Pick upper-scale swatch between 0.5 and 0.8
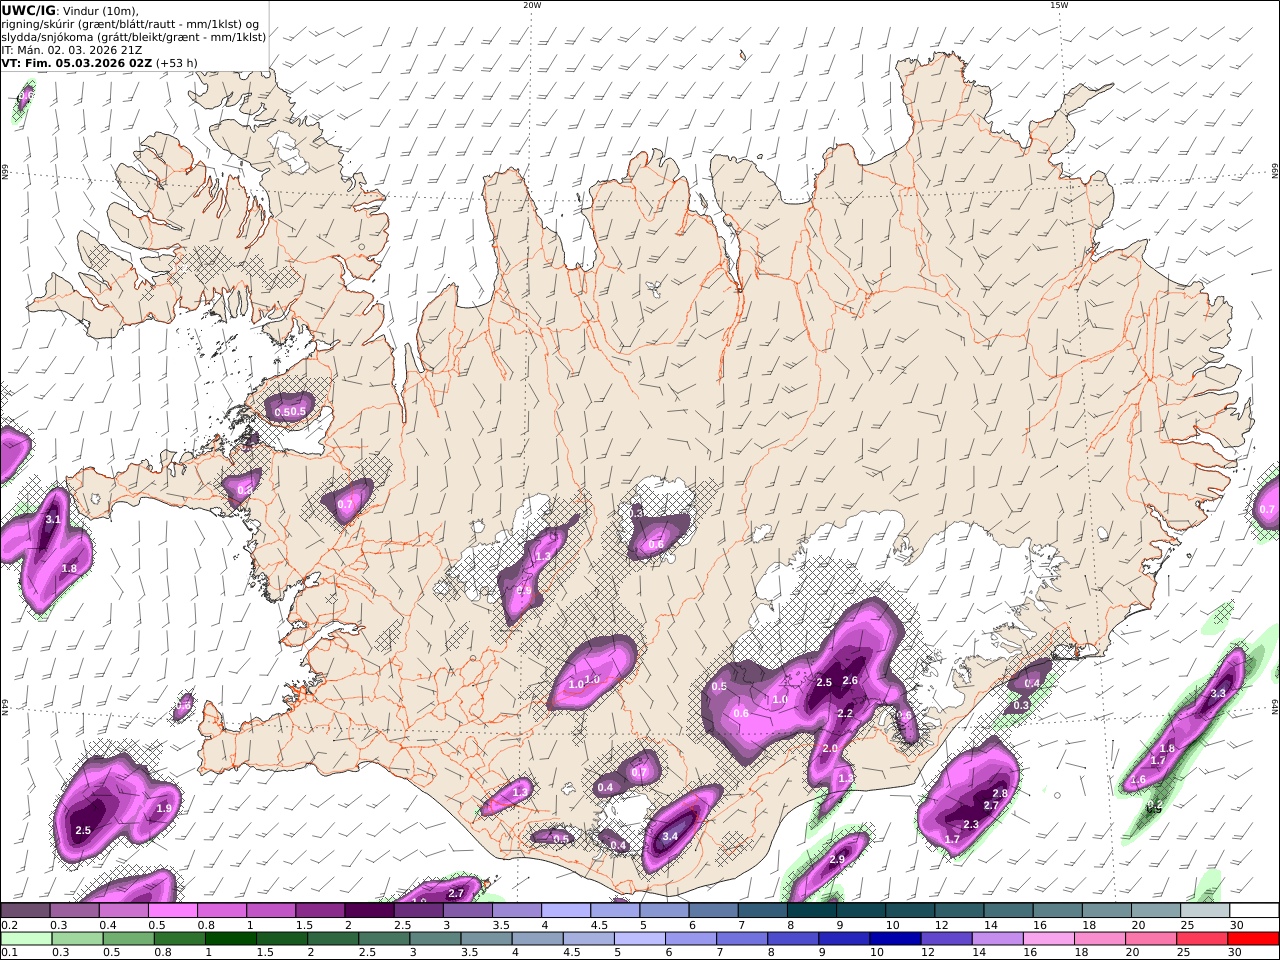Image resolution: width=1280 pixels, height=960 pixels. [x=172, y=910]
